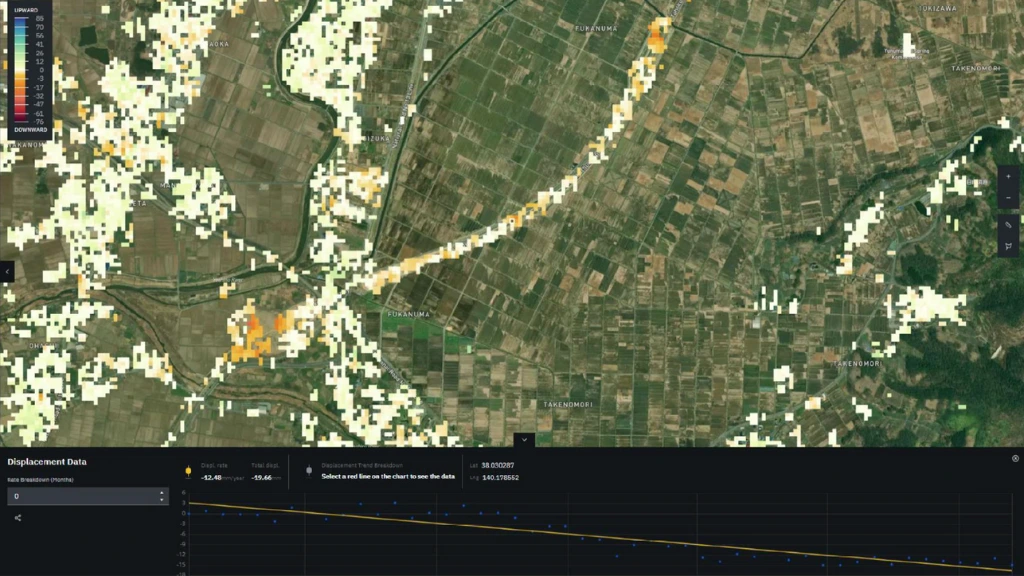The image size is (1024, 576).
Task: Zoom out the map with minus button
Action: [1008, 200]
